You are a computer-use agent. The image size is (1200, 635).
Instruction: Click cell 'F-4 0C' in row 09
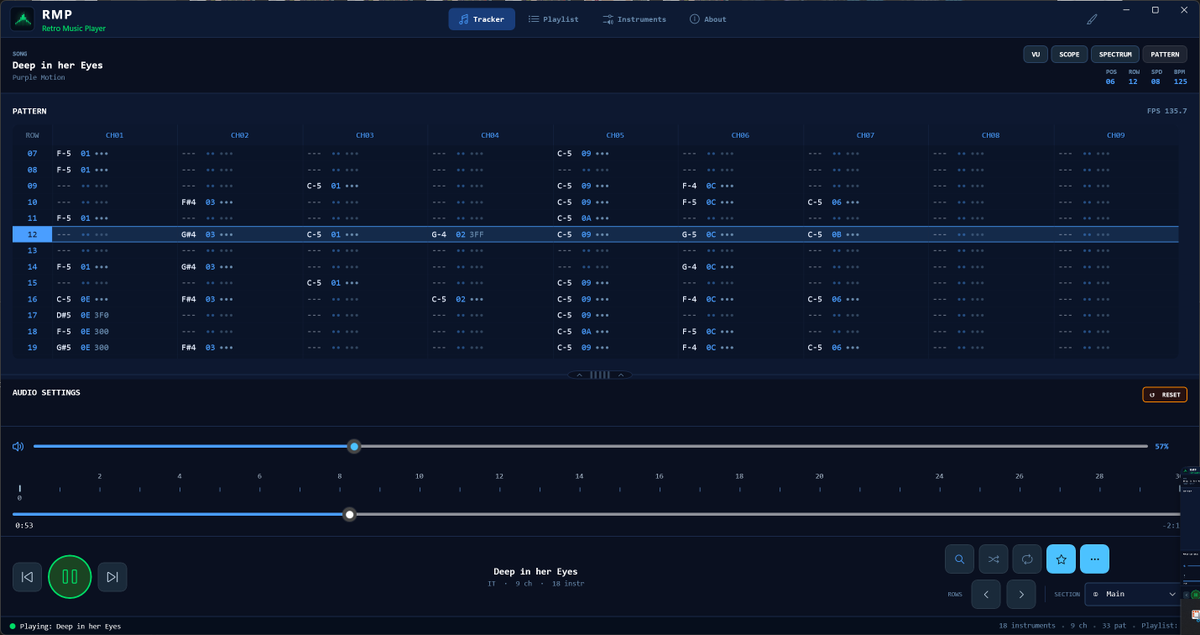709,185
